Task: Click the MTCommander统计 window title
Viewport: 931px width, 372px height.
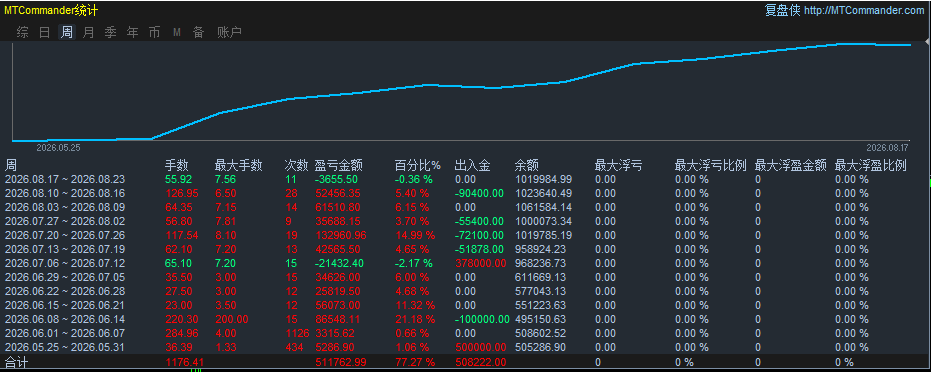Action: click(x=52, y=11)
